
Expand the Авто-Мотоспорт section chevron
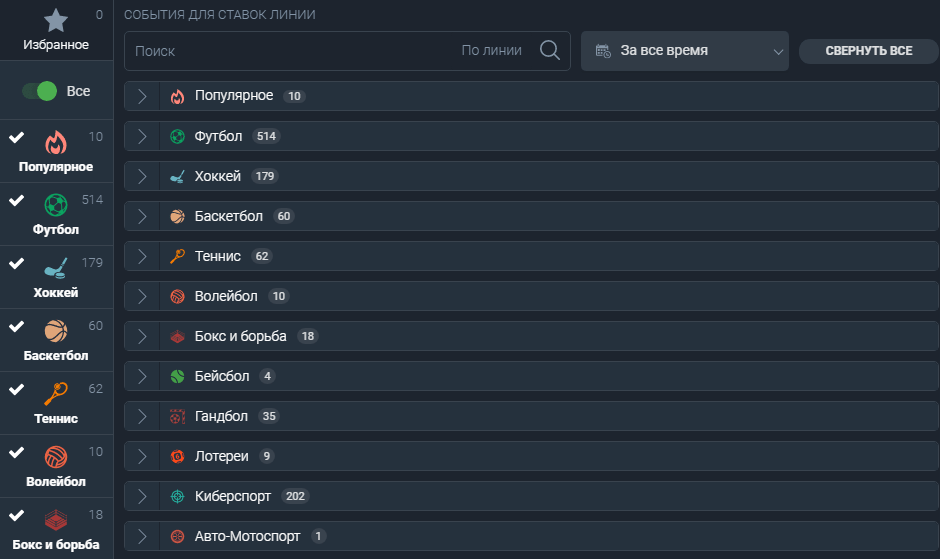point(142,536)
